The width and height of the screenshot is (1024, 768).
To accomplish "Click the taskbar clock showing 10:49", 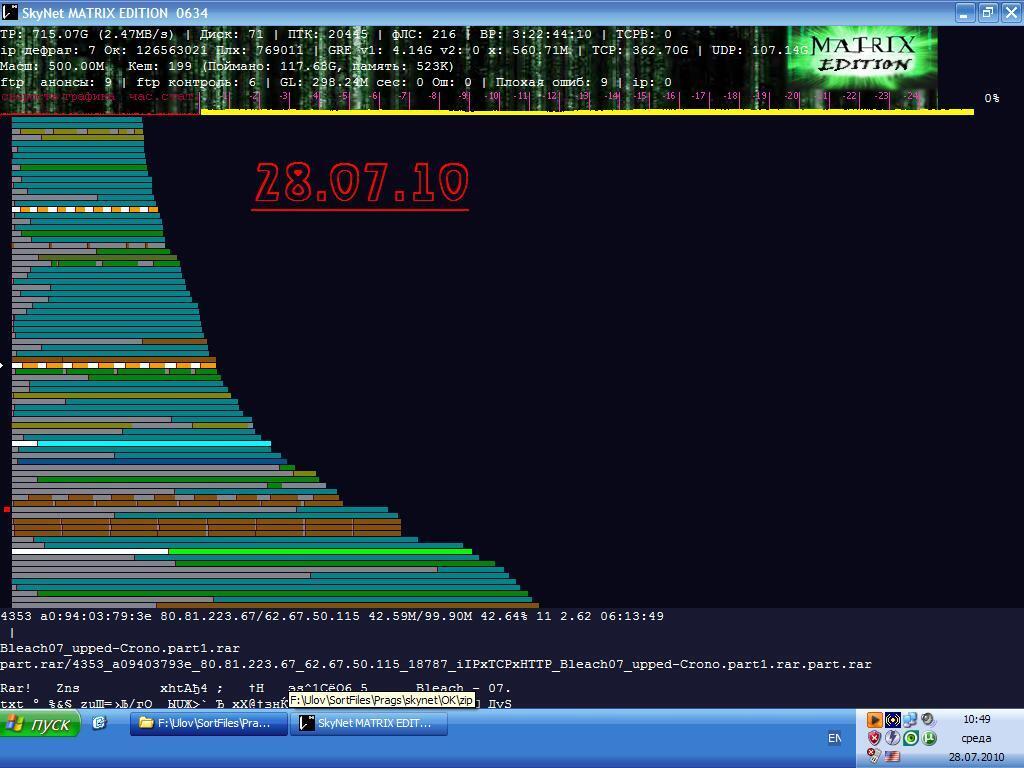I will (976, 719).
